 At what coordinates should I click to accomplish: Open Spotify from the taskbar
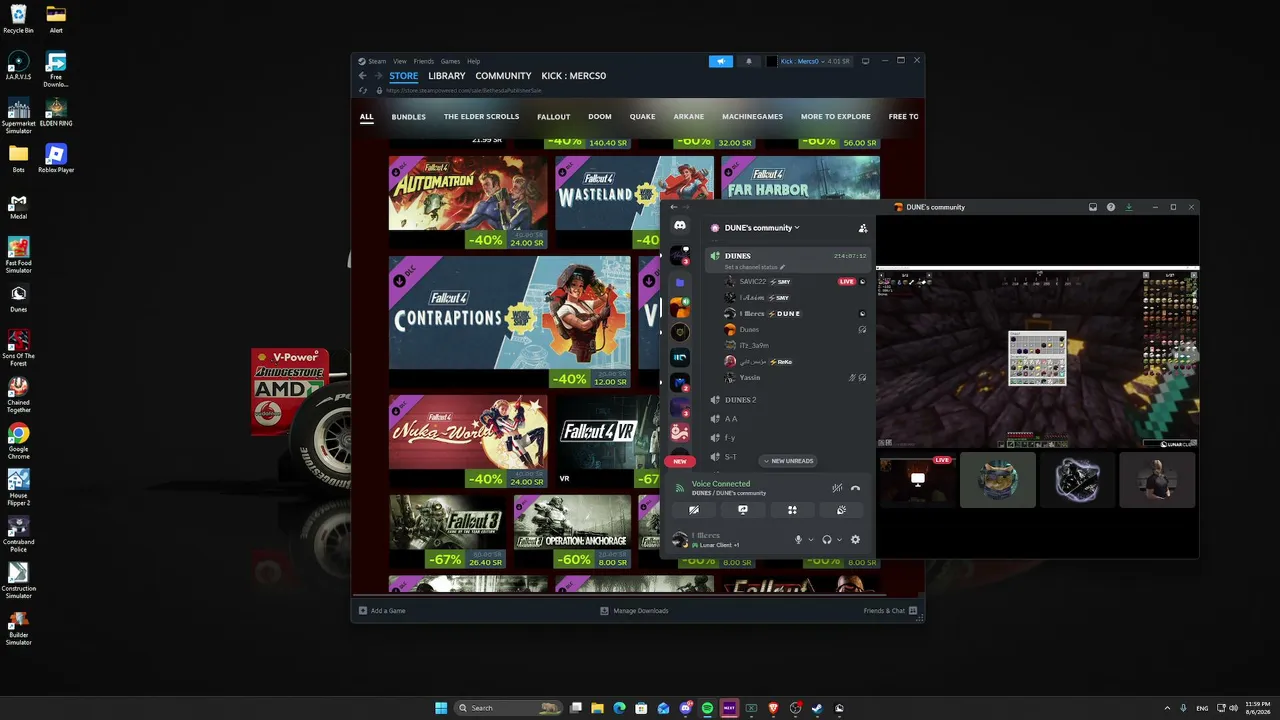[707, 708]
